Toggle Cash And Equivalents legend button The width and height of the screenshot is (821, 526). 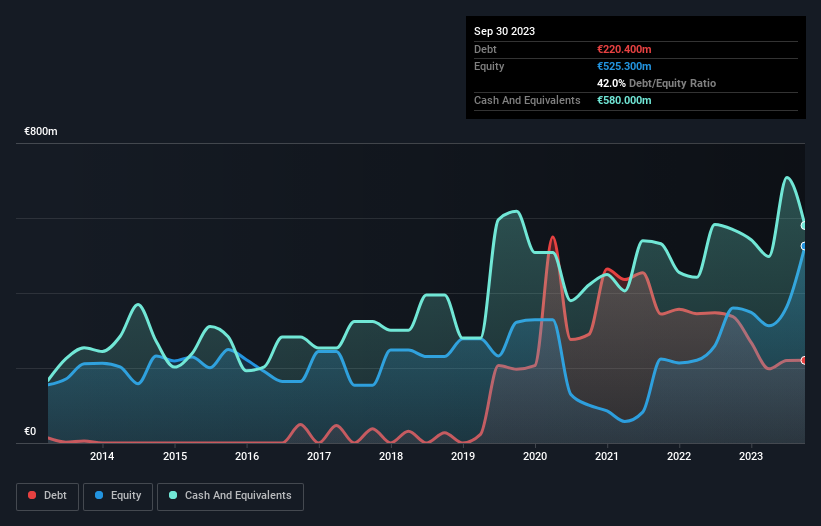230,496
